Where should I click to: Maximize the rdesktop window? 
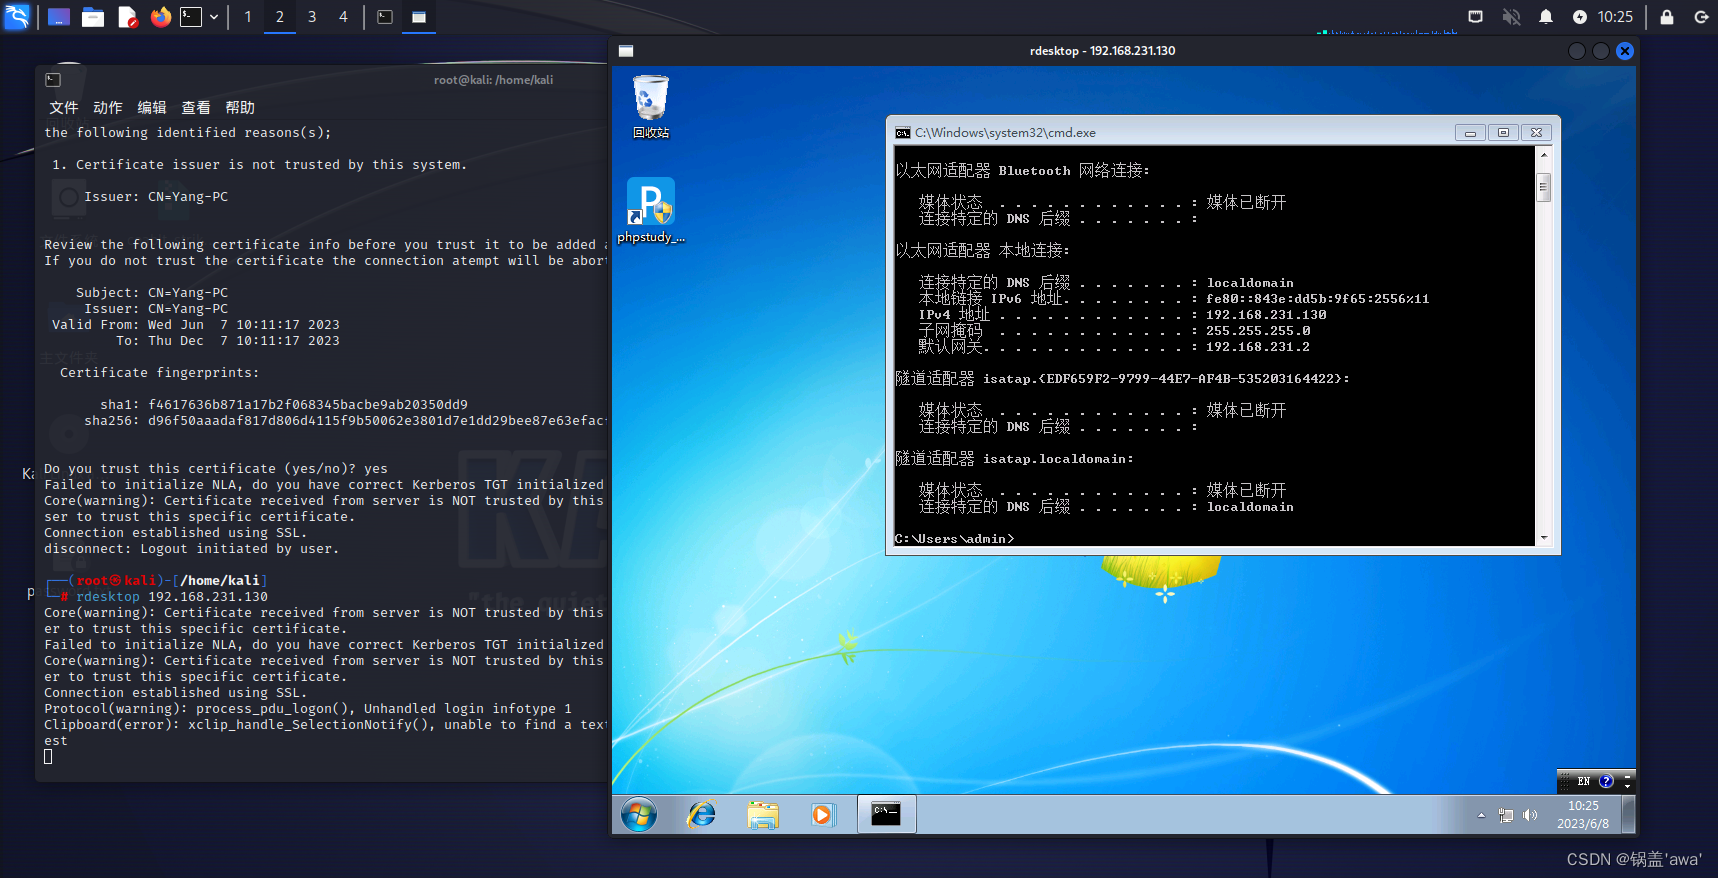(1601, 51)
